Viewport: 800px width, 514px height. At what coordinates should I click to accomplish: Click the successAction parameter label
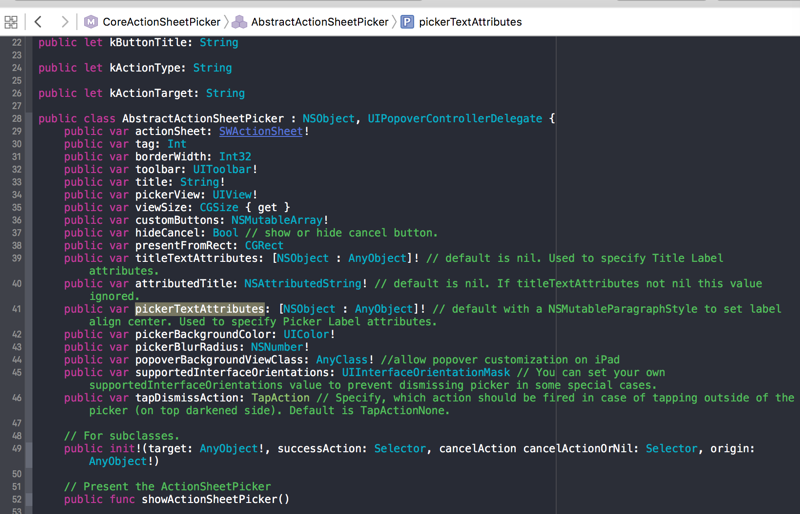319,449
